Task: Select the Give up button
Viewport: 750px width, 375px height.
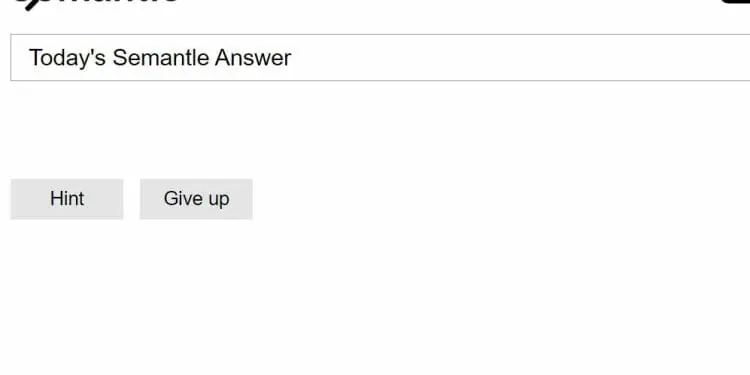Action: [x=196, y=199]
